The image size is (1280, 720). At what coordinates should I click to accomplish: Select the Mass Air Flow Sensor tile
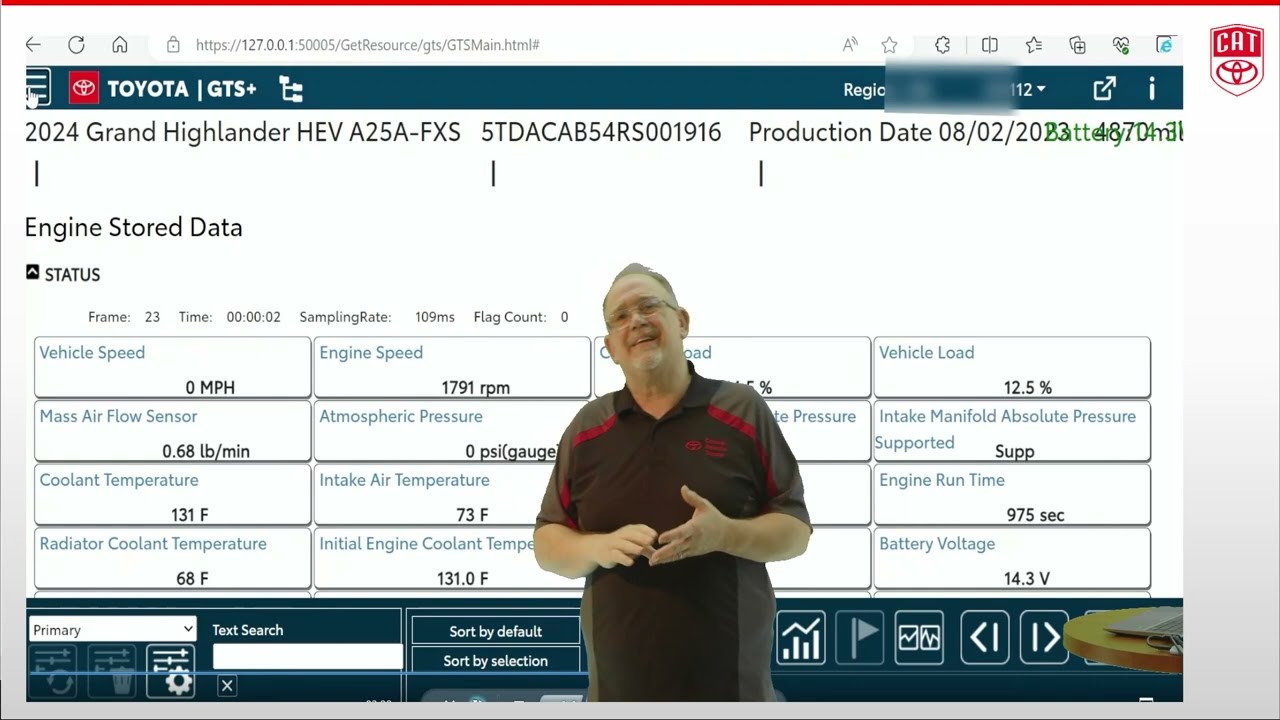tap(172, 431)
